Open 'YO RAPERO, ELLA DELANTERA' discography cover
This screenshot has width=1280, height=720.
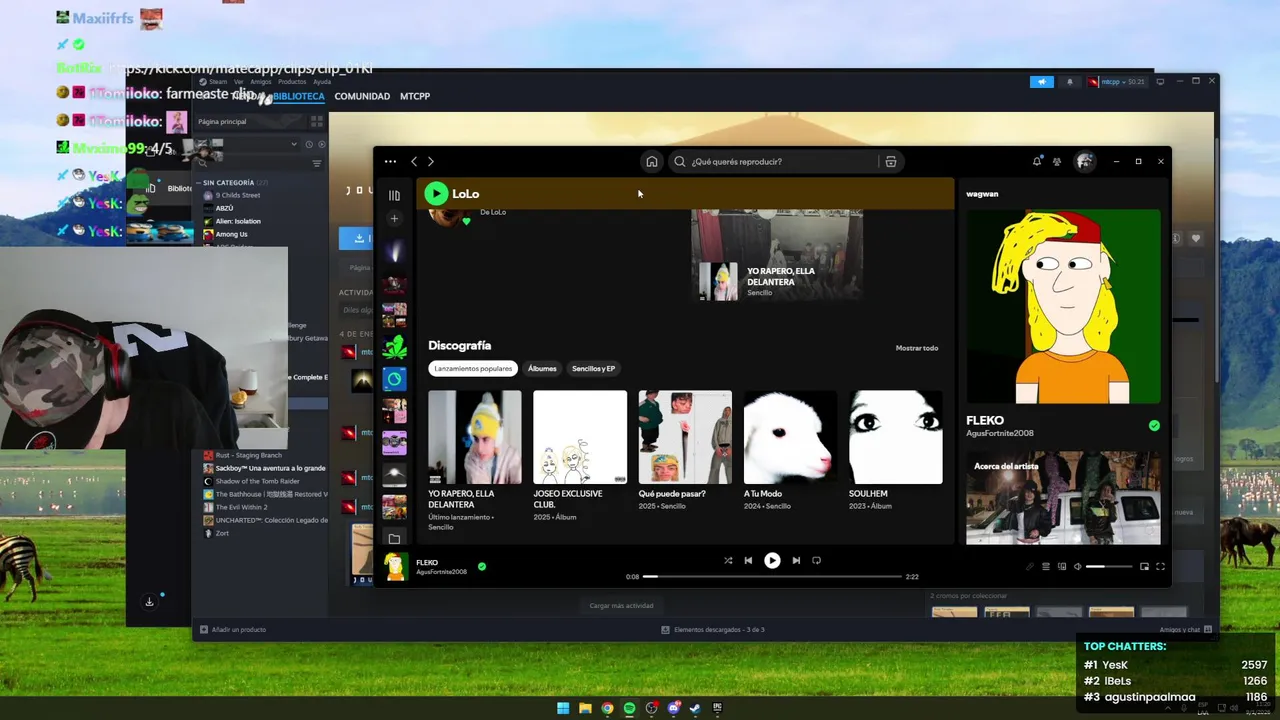click(x=475, y=437)
